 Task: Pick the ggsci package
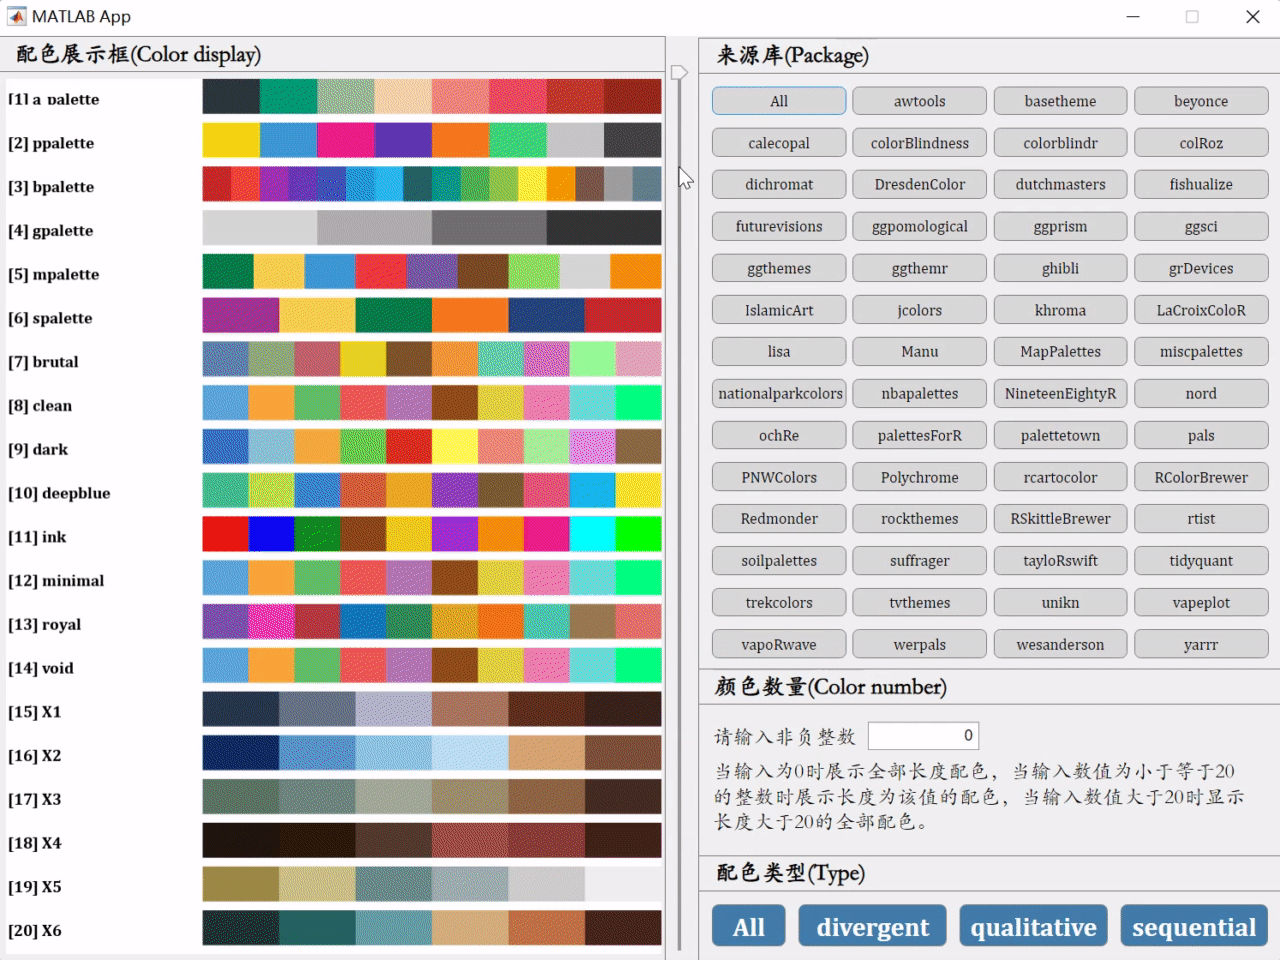coord(1201,226)
